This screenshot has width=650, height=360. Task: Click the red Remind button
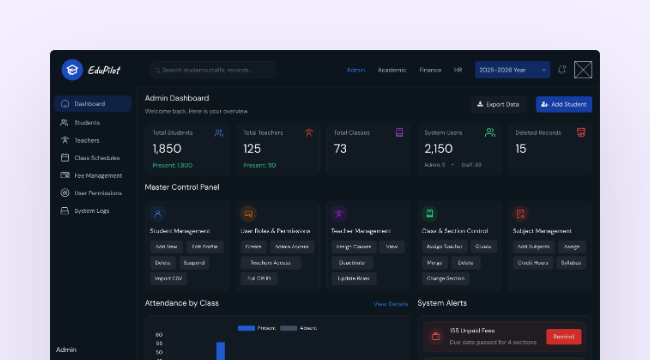pos(564,336)
